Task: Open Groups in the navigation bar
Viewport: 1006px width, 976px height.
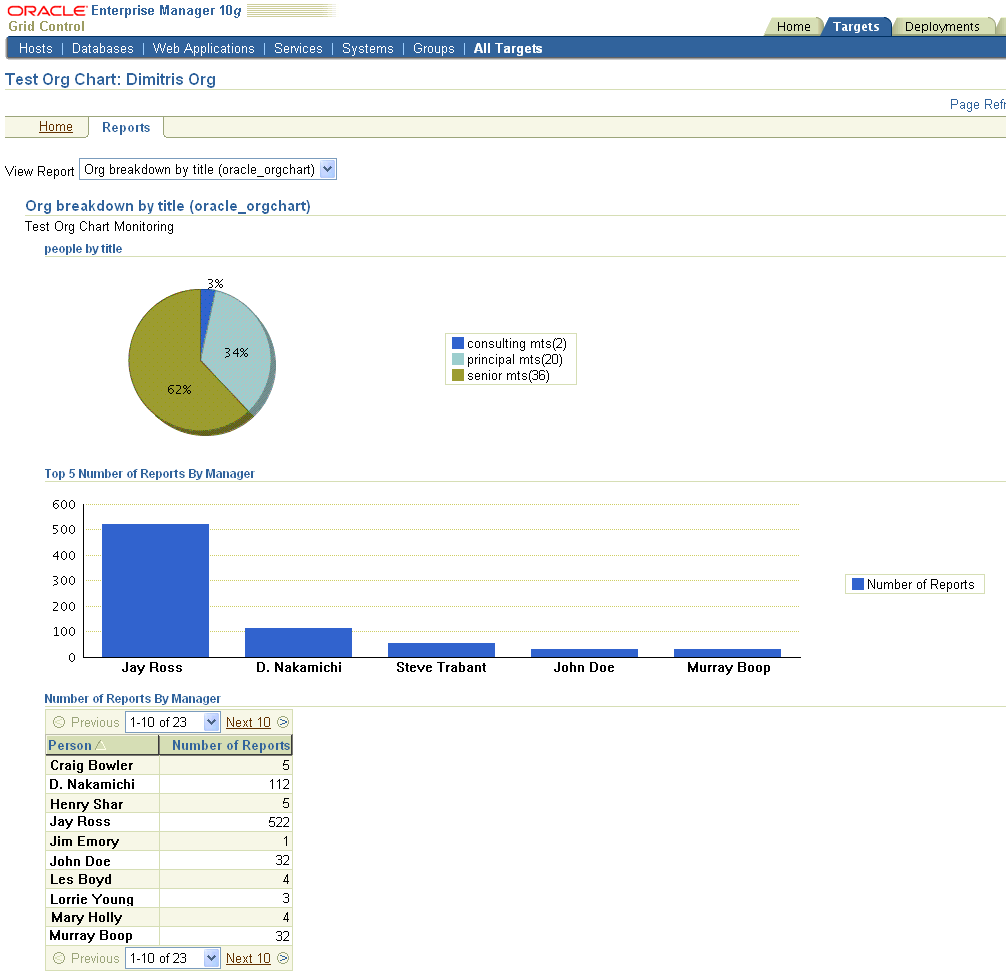Action: [433, 48]
